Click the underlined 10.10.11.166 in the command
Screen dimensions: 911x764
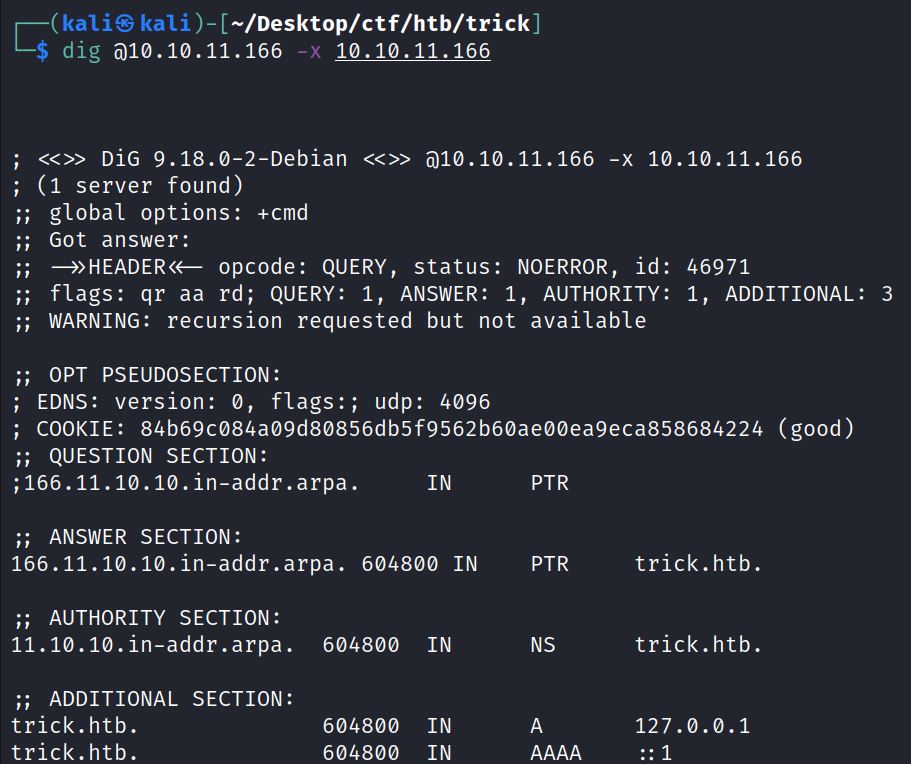[413, 51]
